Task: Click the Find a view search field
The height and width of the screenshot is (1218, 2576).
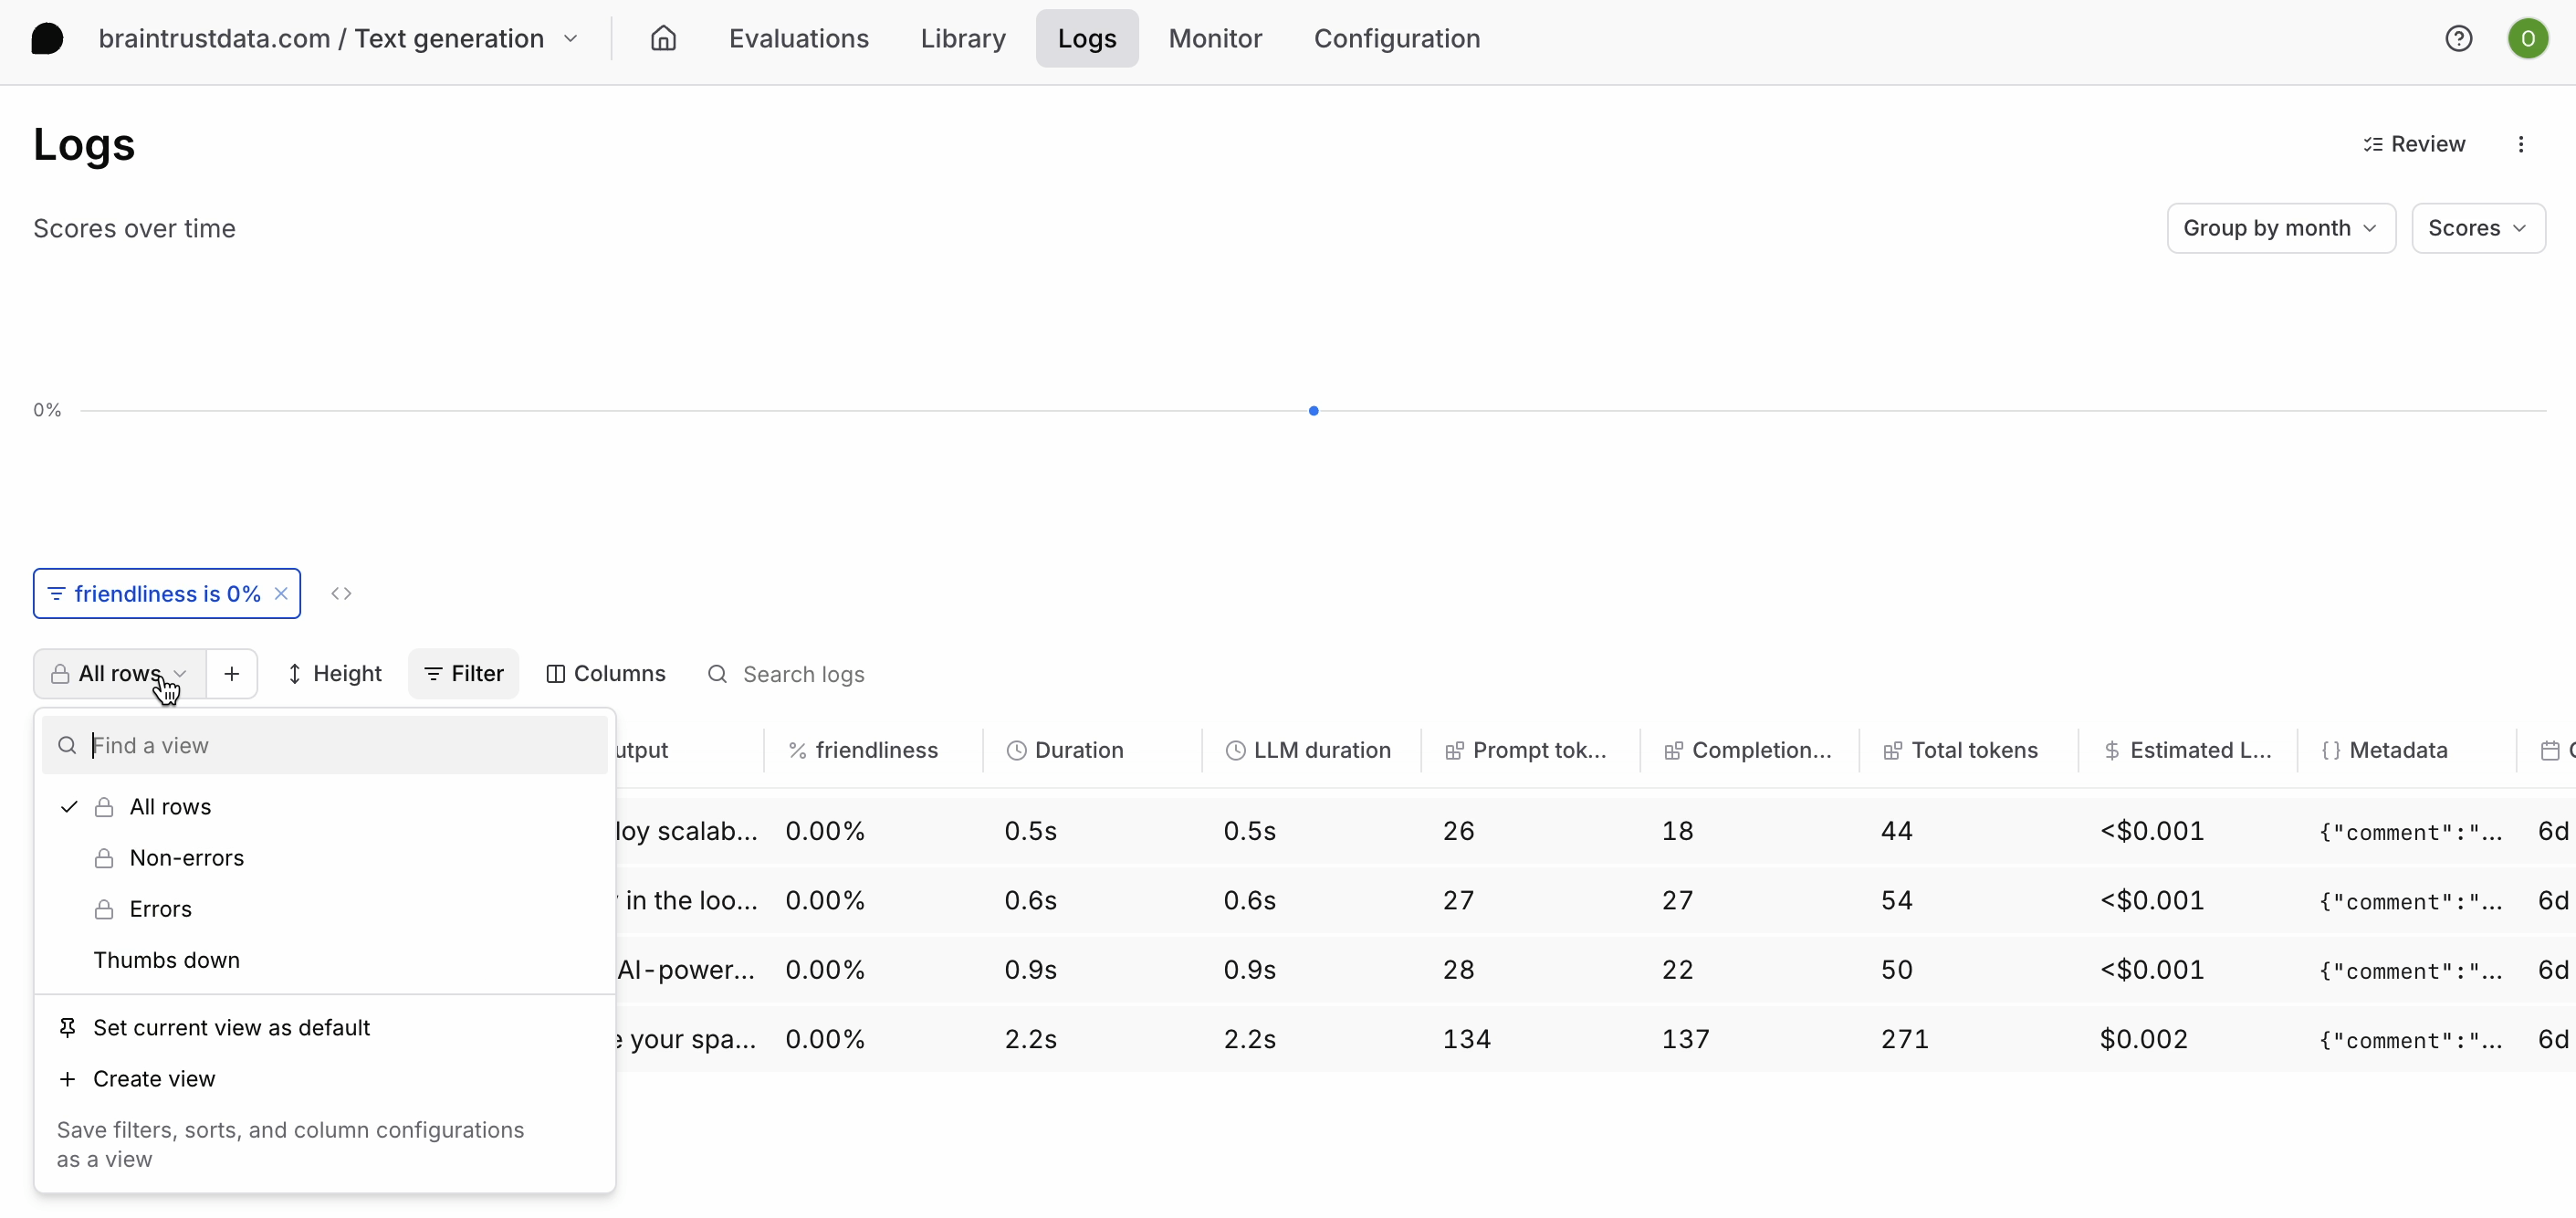Action: tap(340, 745)
